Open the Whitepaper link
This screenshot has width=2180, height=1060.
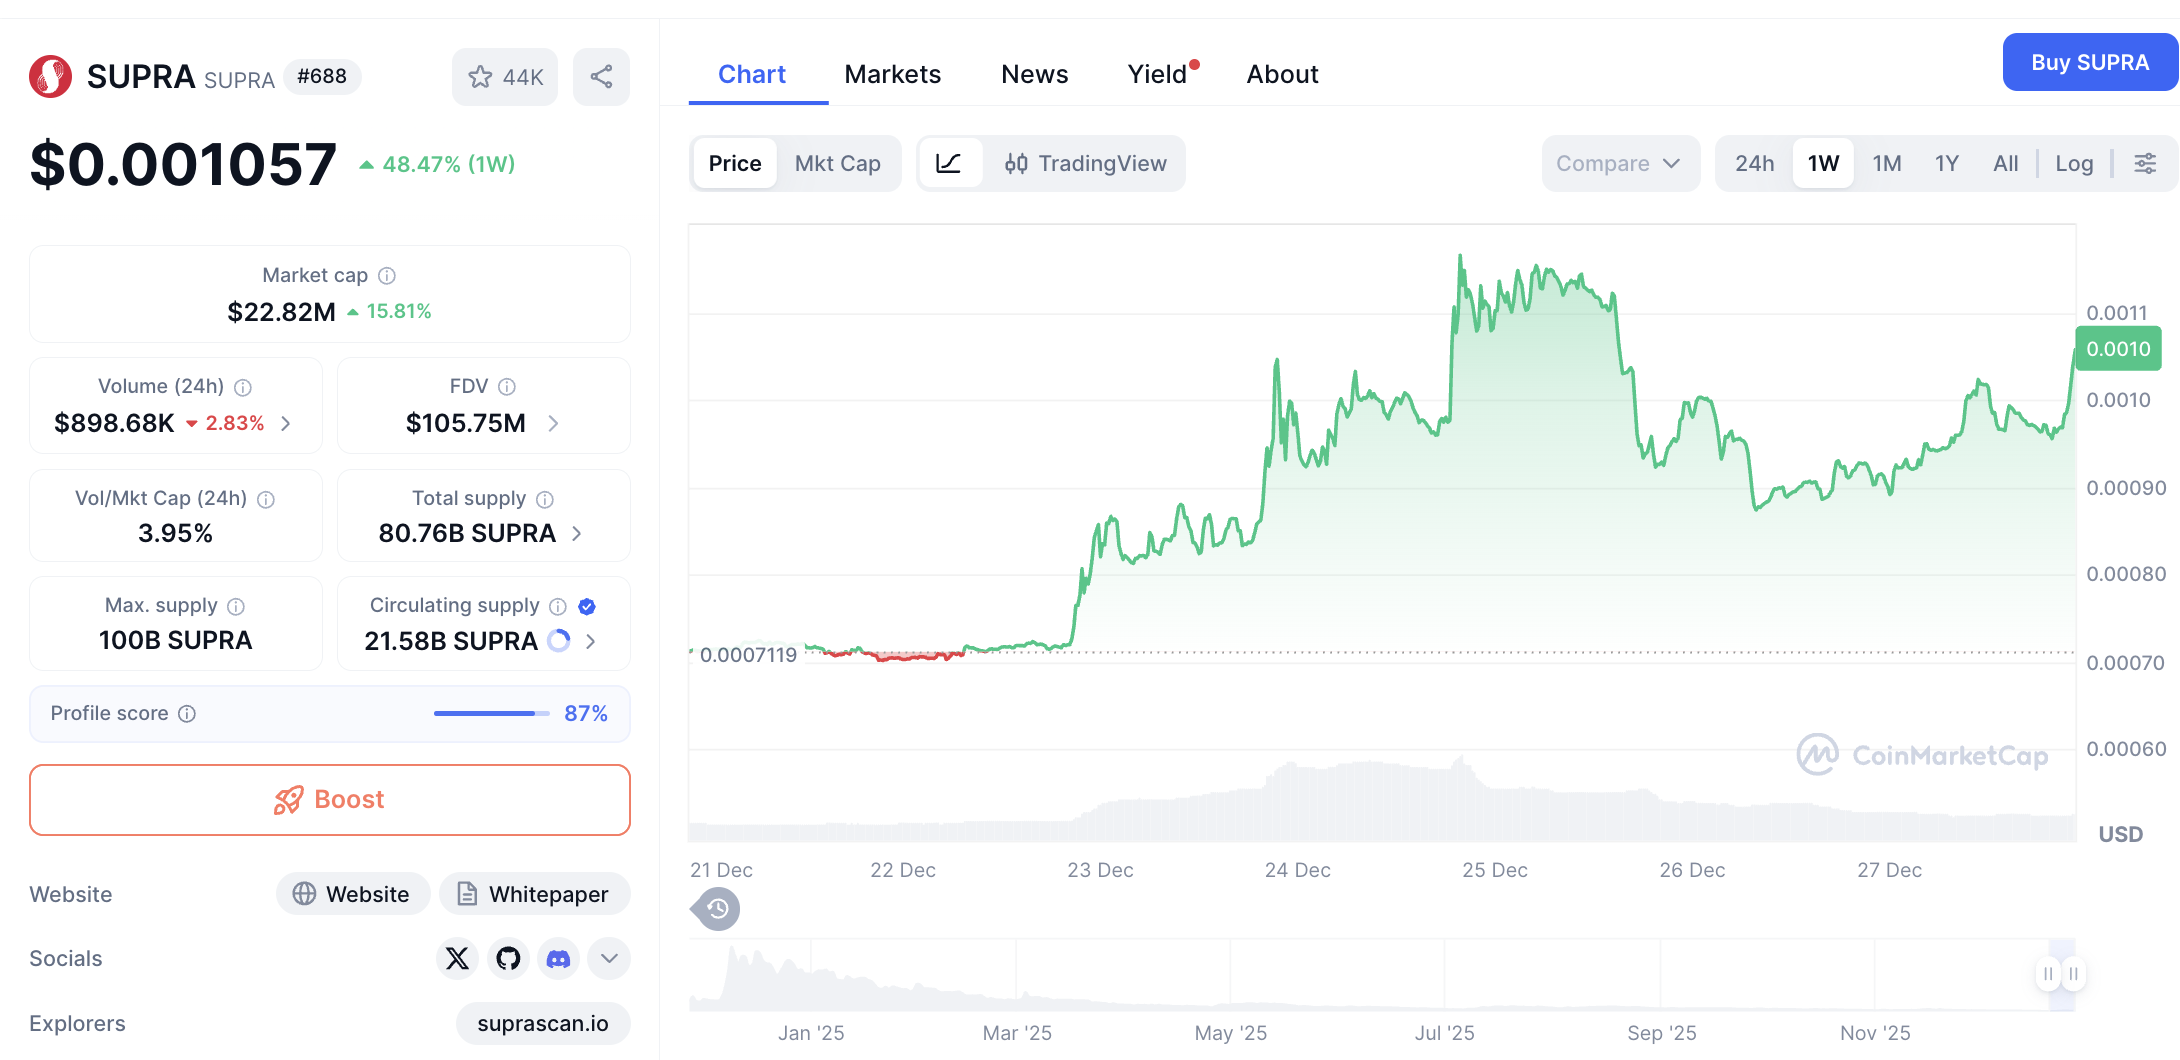pyautogui.click(x=535, y=894)
